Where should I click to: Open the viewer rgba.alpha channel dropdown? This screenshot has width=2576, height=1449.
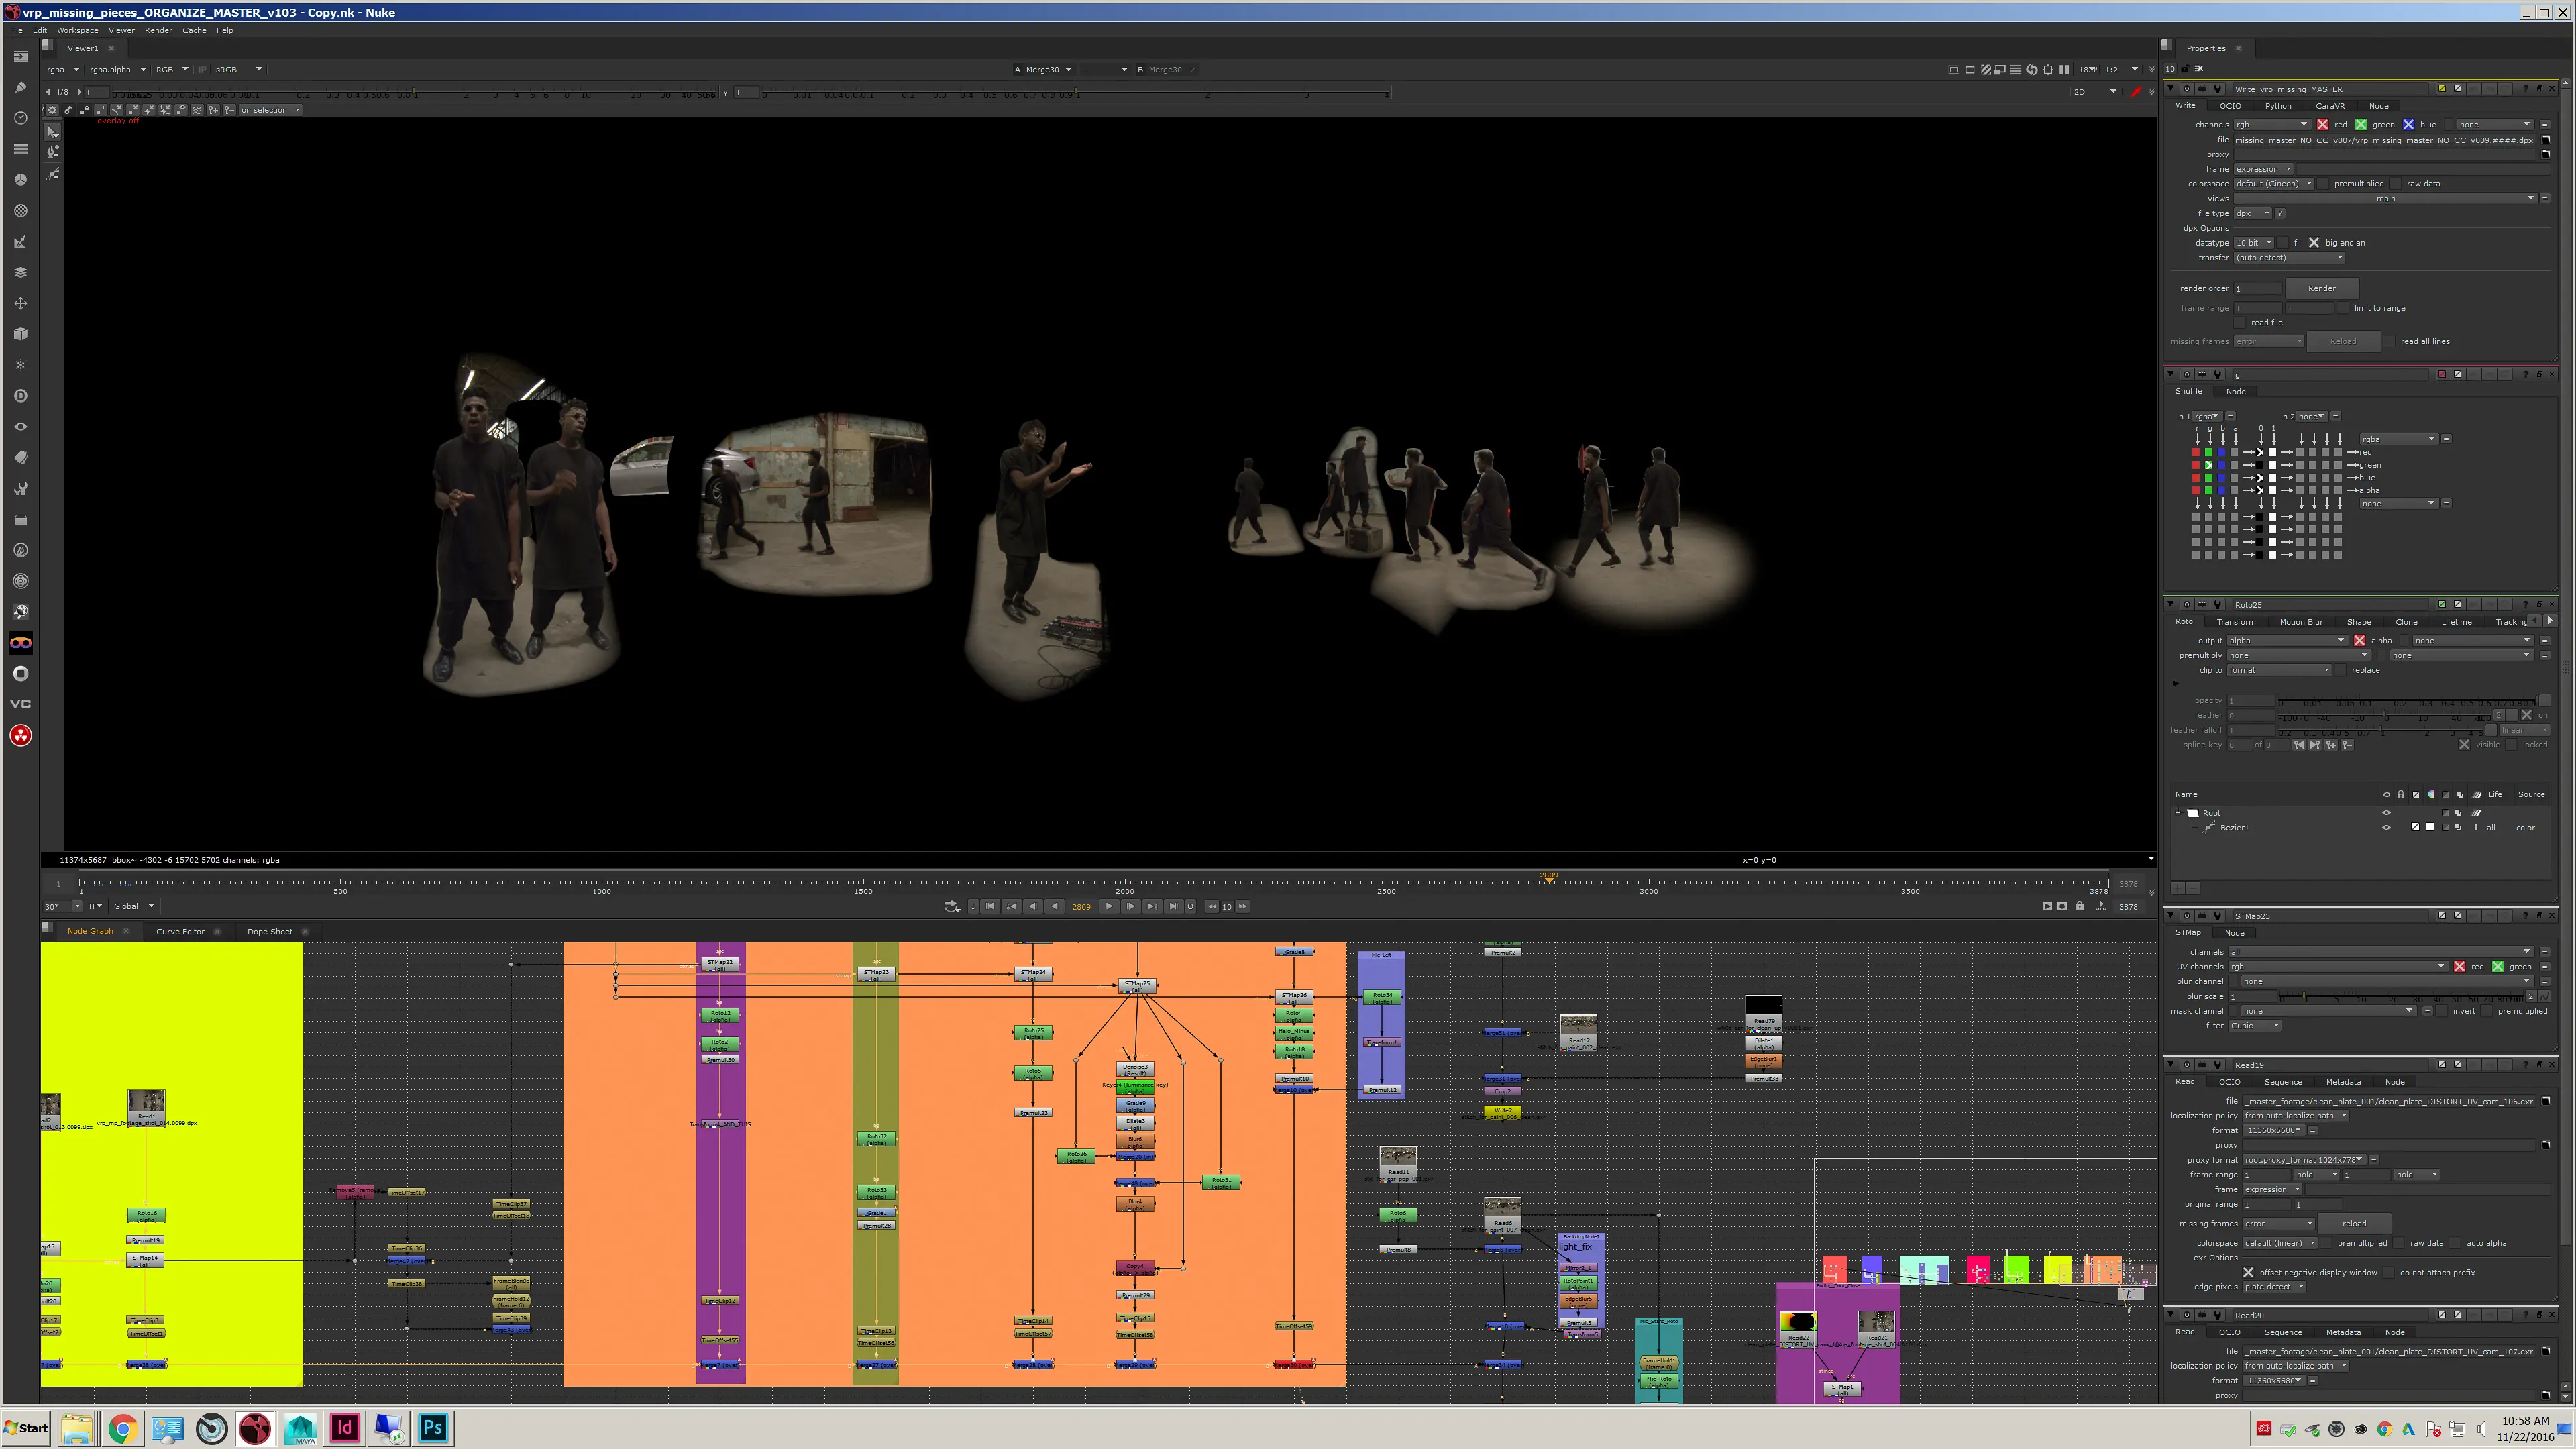117,70
